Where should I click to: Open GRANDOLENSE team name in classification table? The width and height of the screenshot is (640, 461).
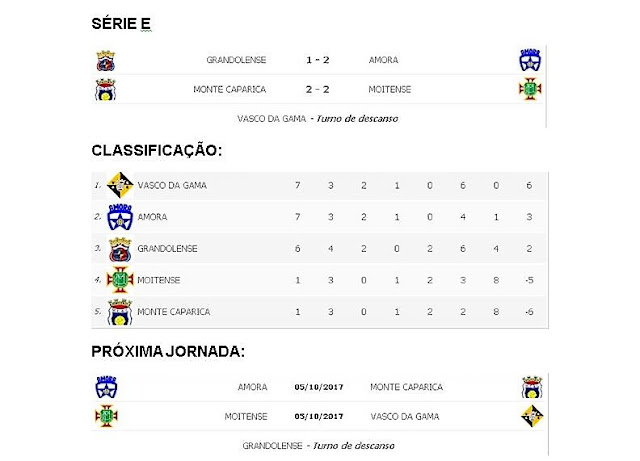click(167, 249)
